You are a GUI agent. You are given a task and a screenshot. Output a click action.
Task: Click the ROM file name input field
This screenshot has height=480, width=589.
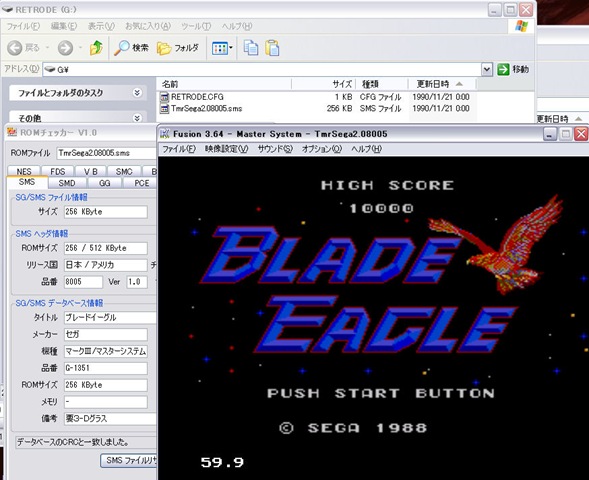tap(106, 153)
